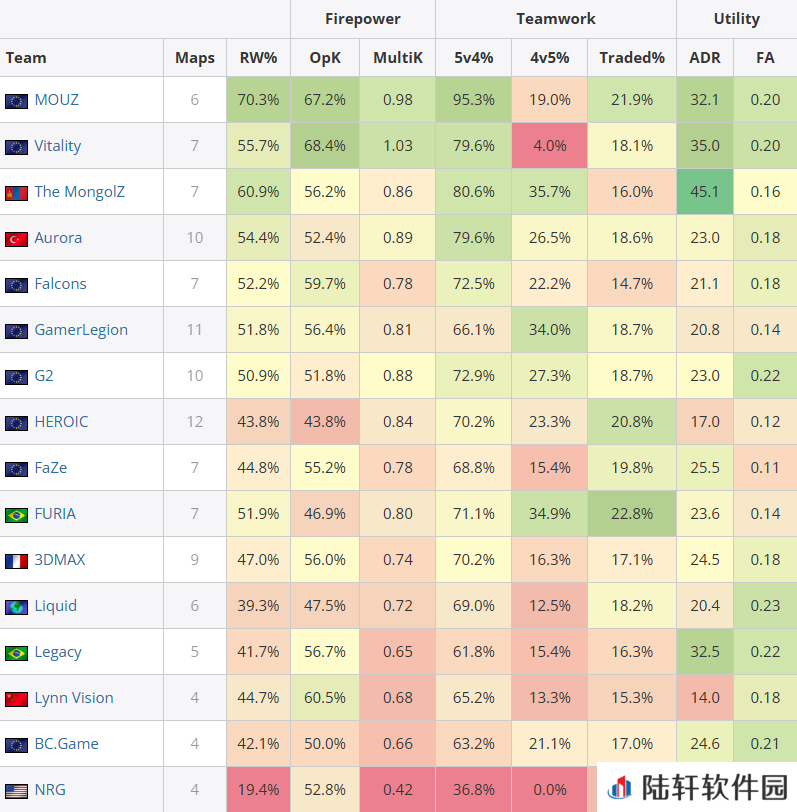797x812 pixels.
Task: Select The MongolZ ADR value 45.1
Action: (x=705, y=192)
